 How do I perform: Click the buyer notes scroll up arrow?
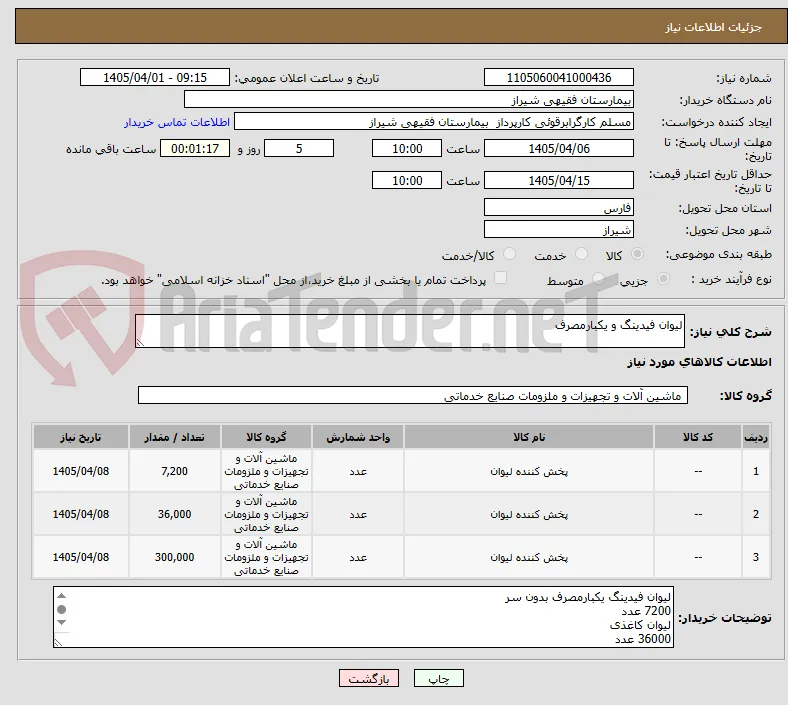[x=61, y=596]
